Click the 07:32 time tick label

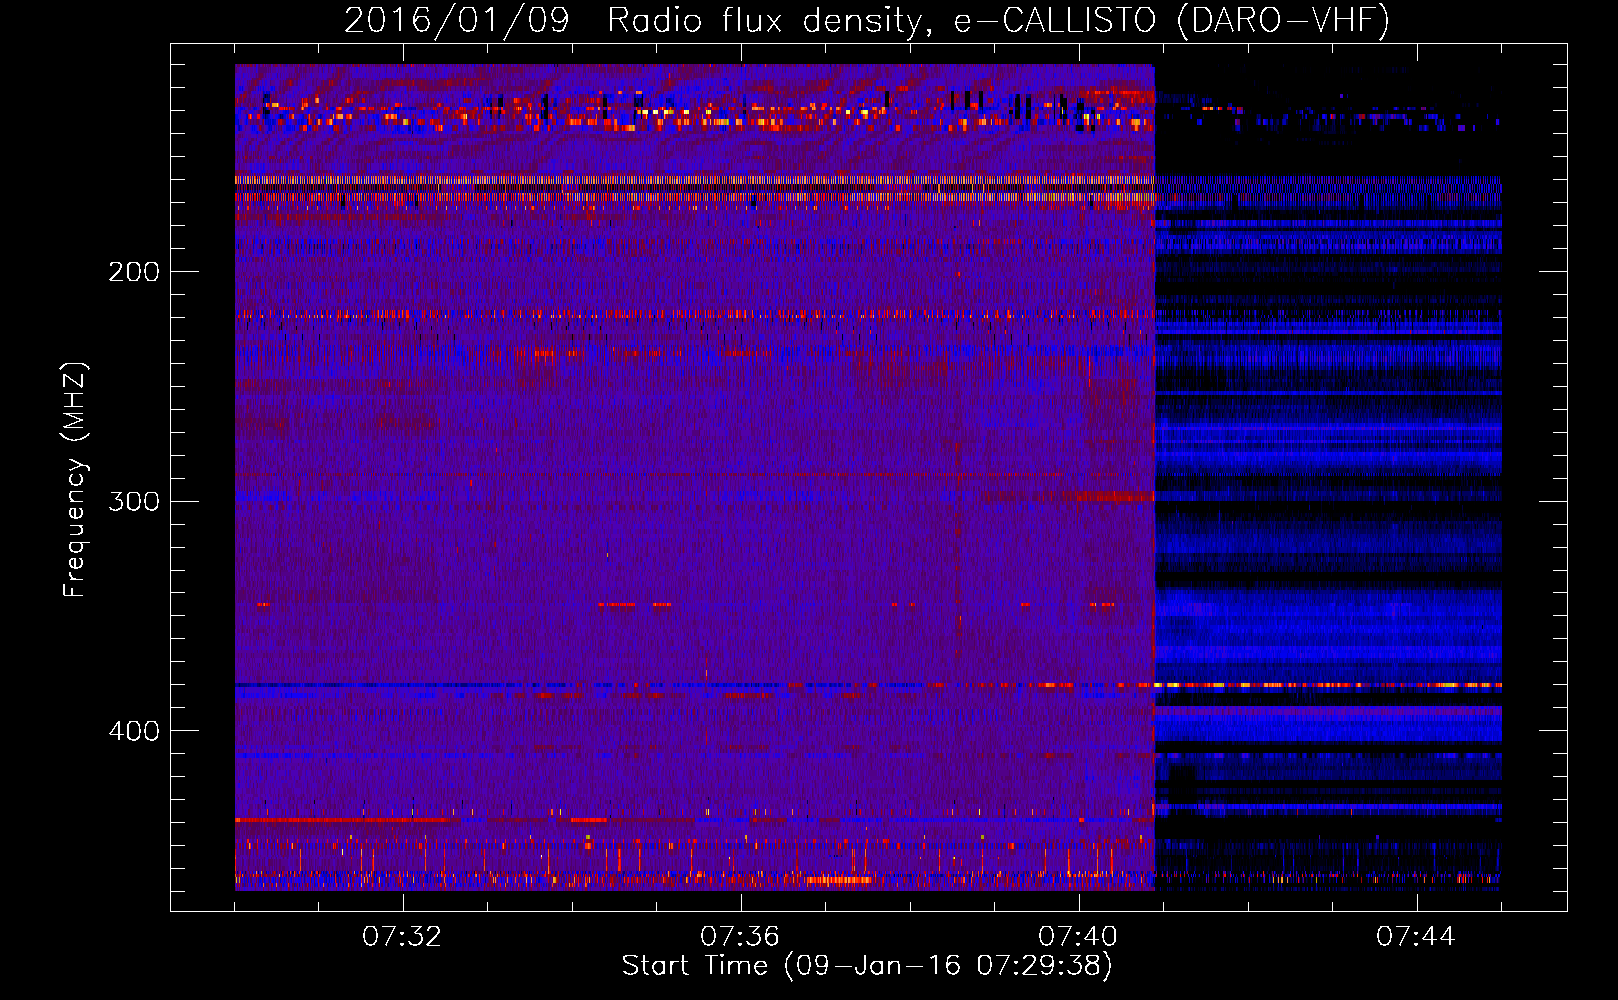click(x=402, y=937)
